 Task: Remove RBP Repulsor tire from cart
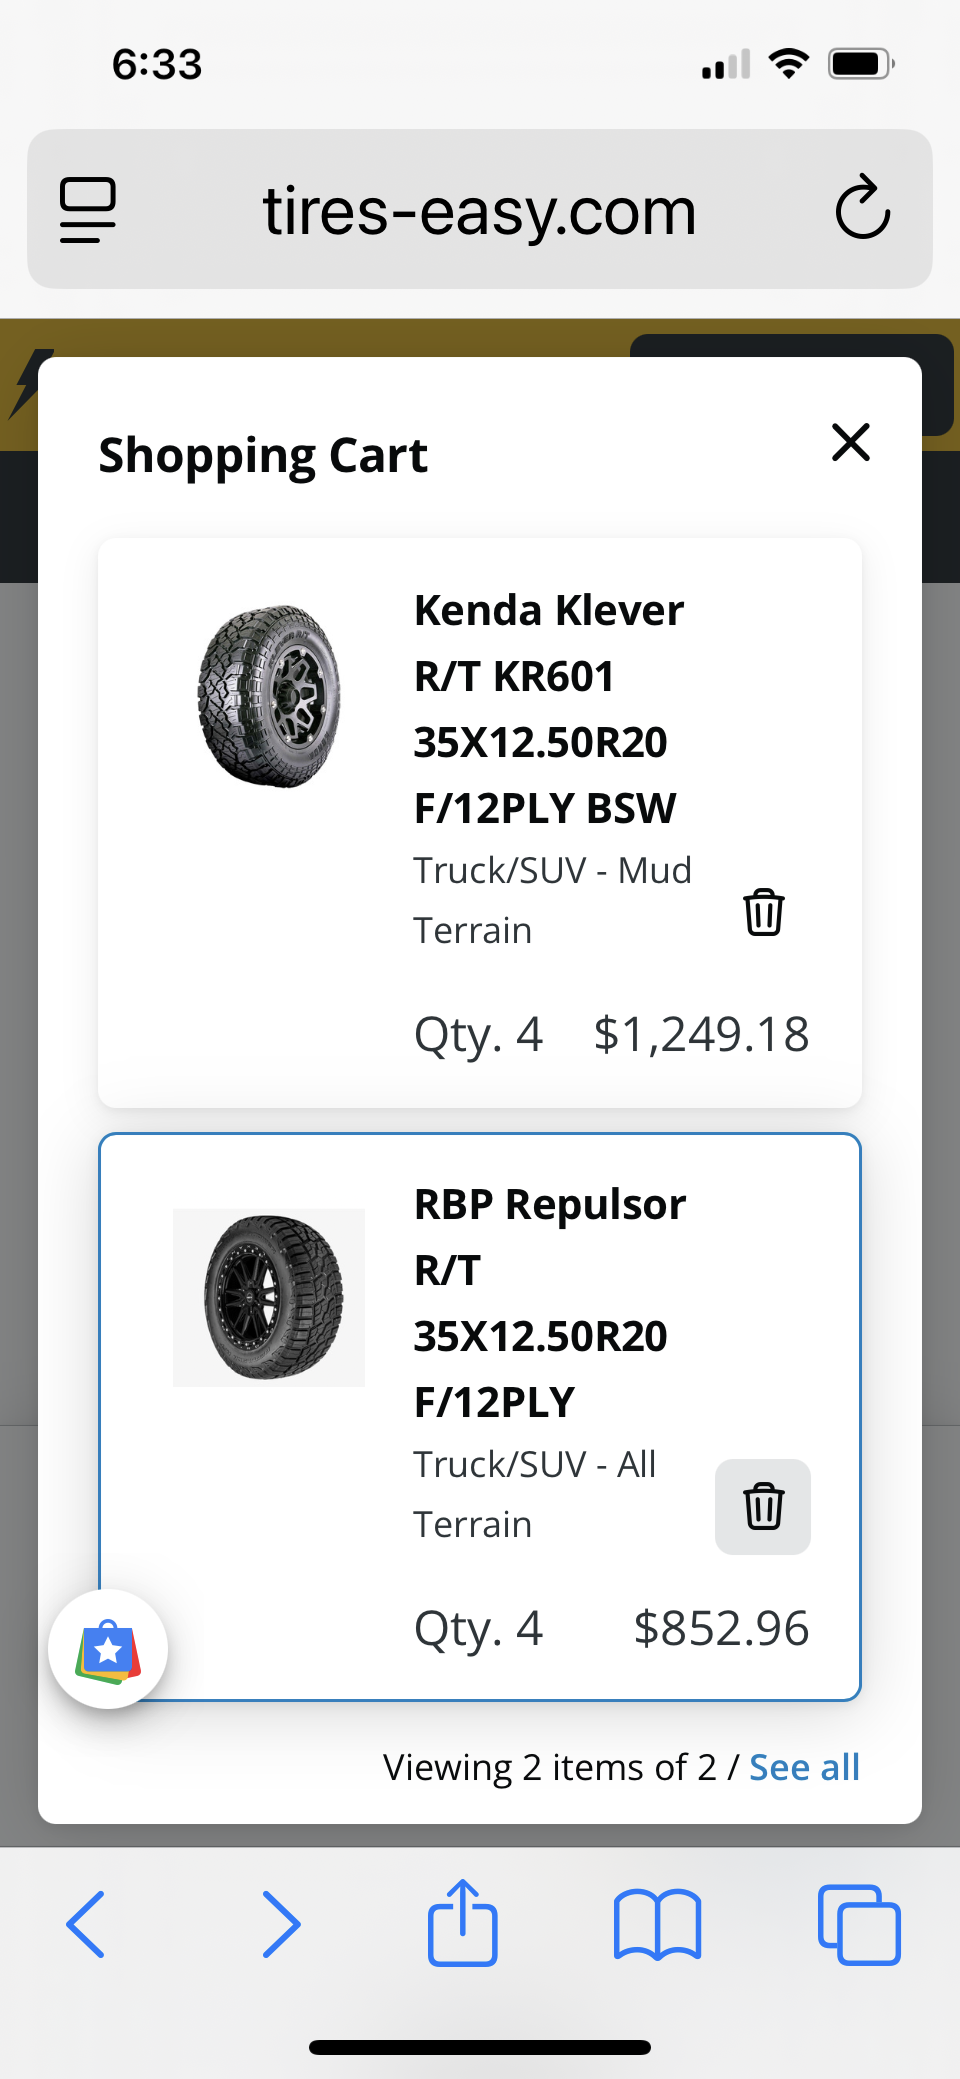click(763, 1506)
